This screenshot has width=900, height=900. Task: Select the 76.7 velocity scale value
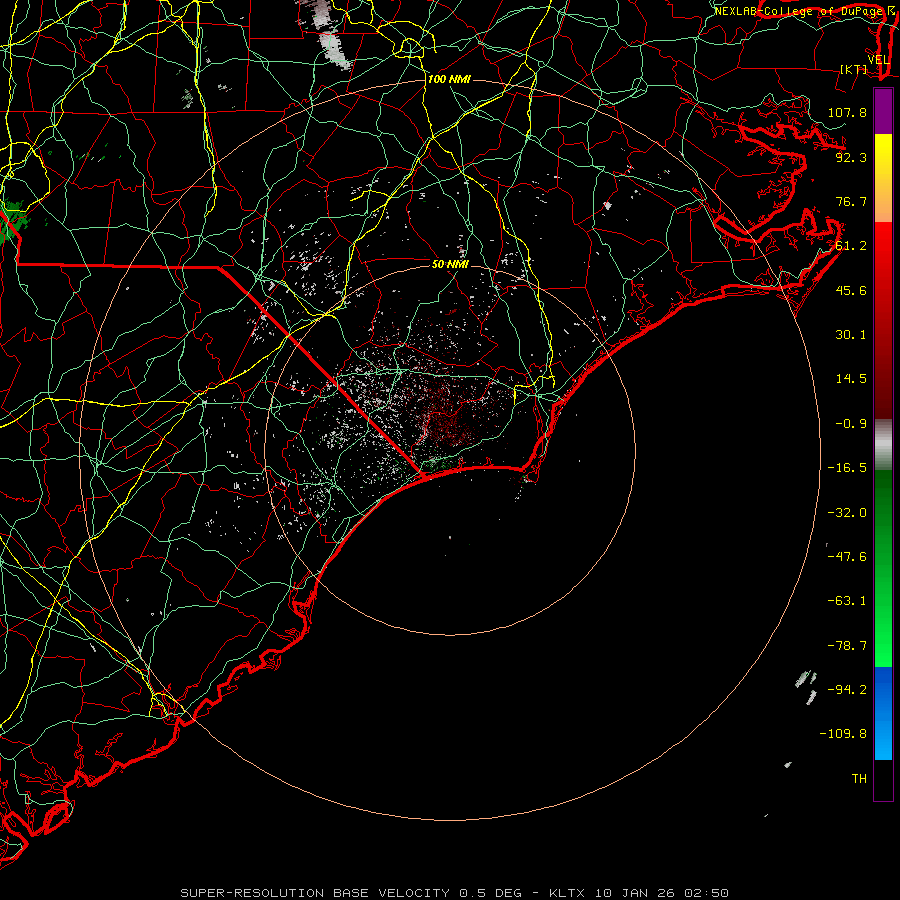[x=851, y=201]
